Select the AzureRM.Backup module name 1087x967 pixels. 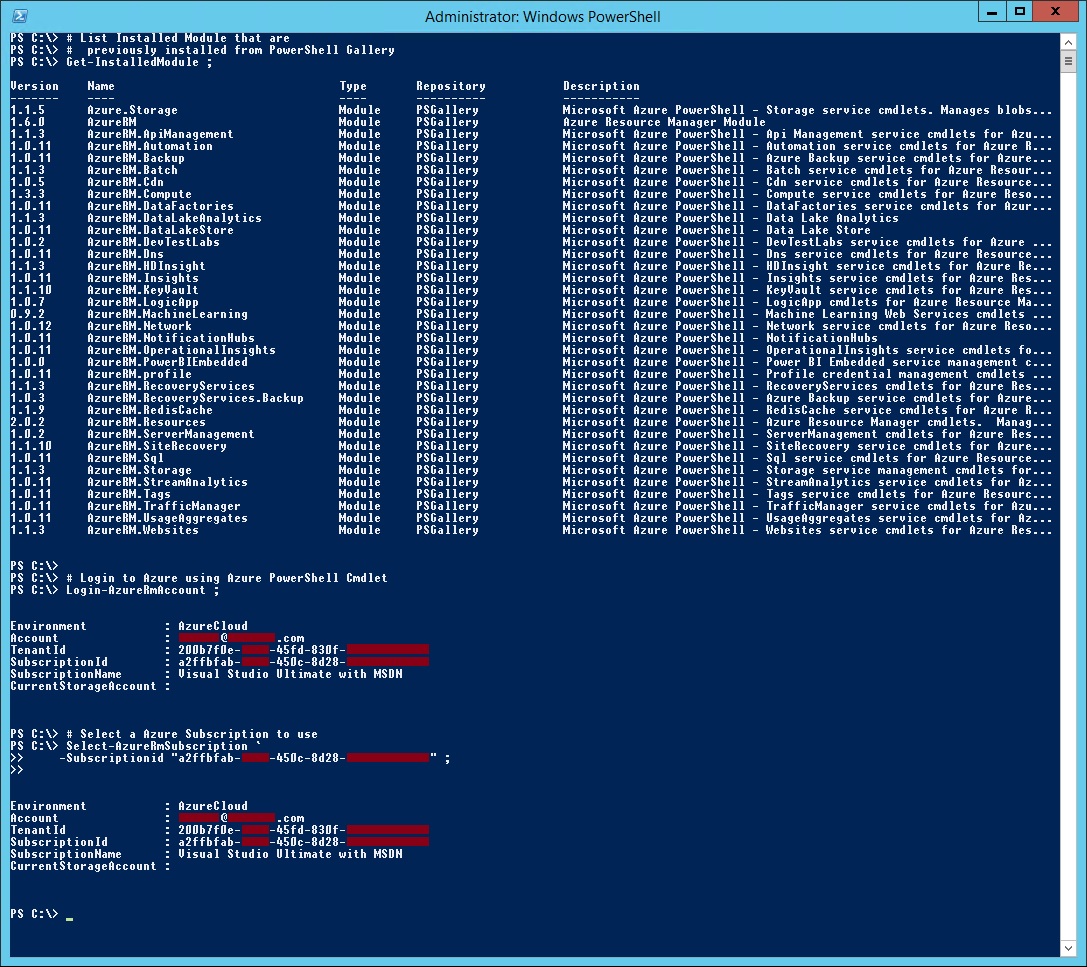[x=136, y=158]
